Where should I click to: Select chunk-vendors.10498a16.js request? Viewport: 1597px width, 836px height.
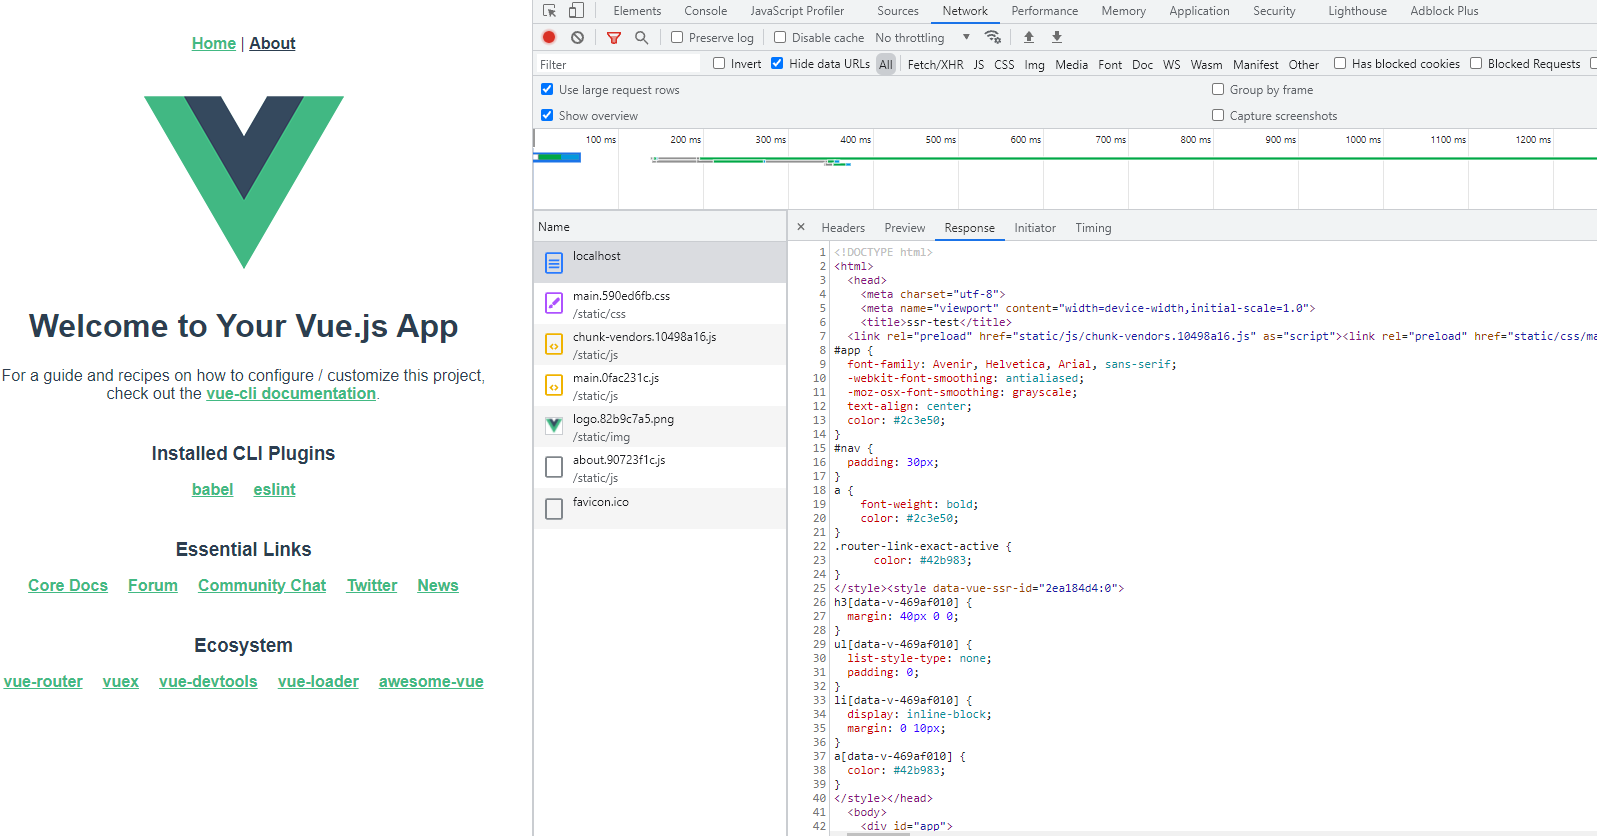pos(660,344)
